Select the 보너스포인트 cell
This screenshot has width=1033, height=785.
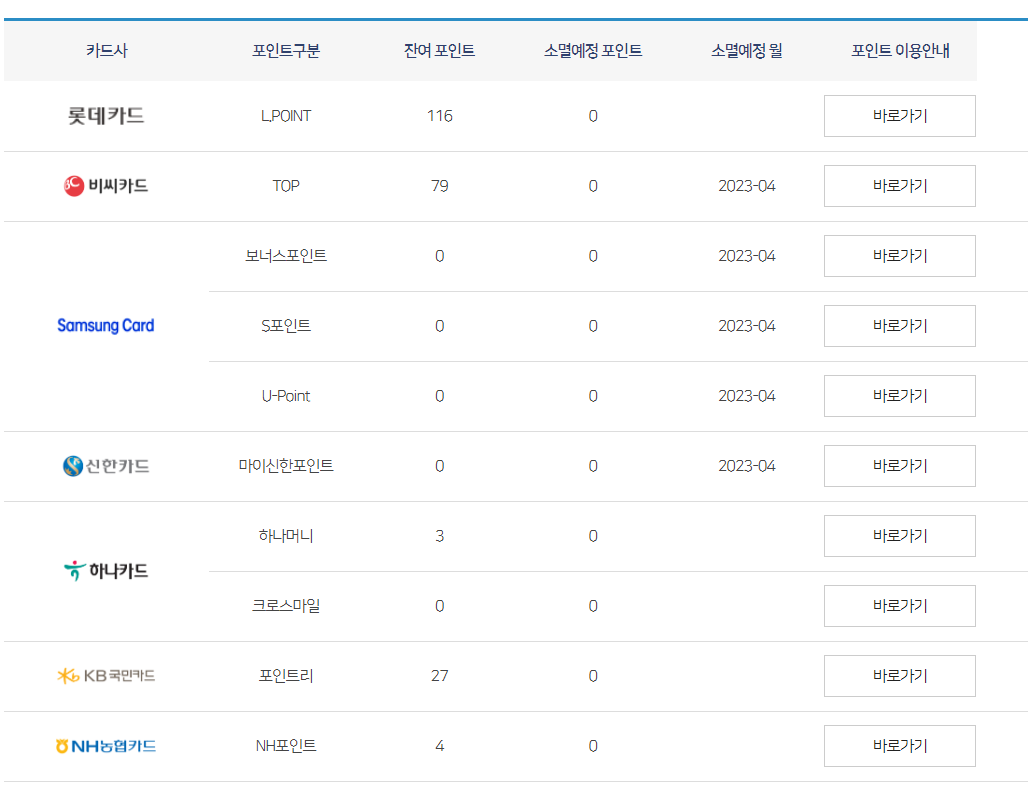click(286, 256)
